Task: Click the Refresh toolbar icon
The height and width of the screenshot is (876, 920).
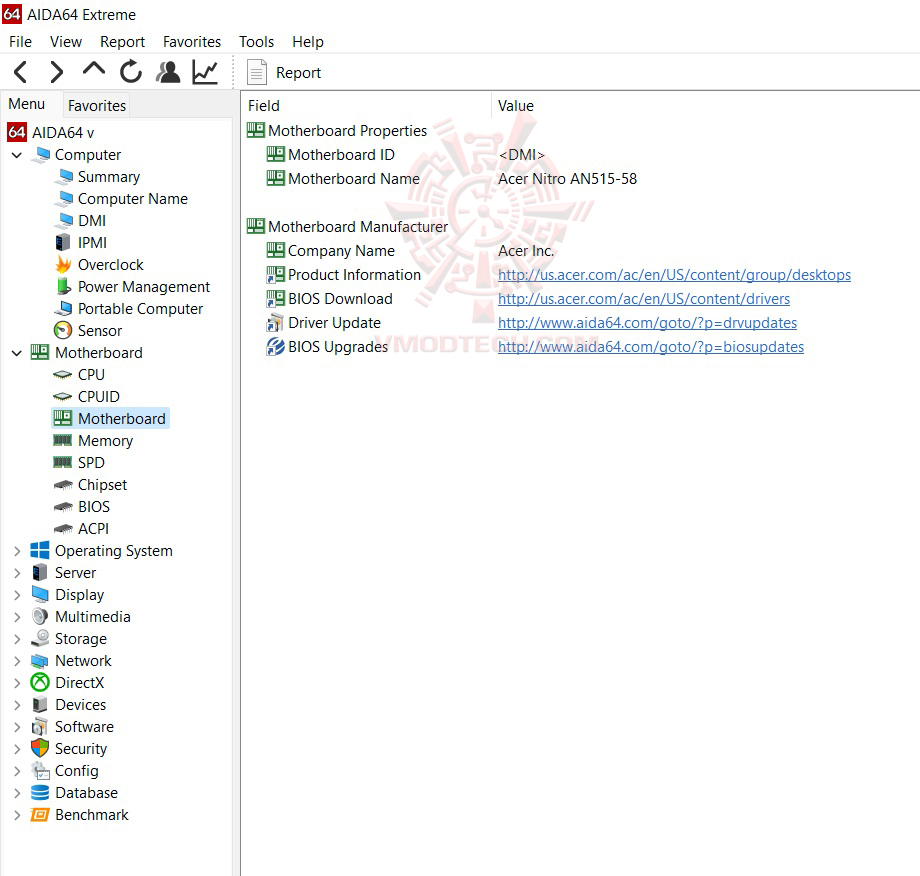Action: pos(131,72)
